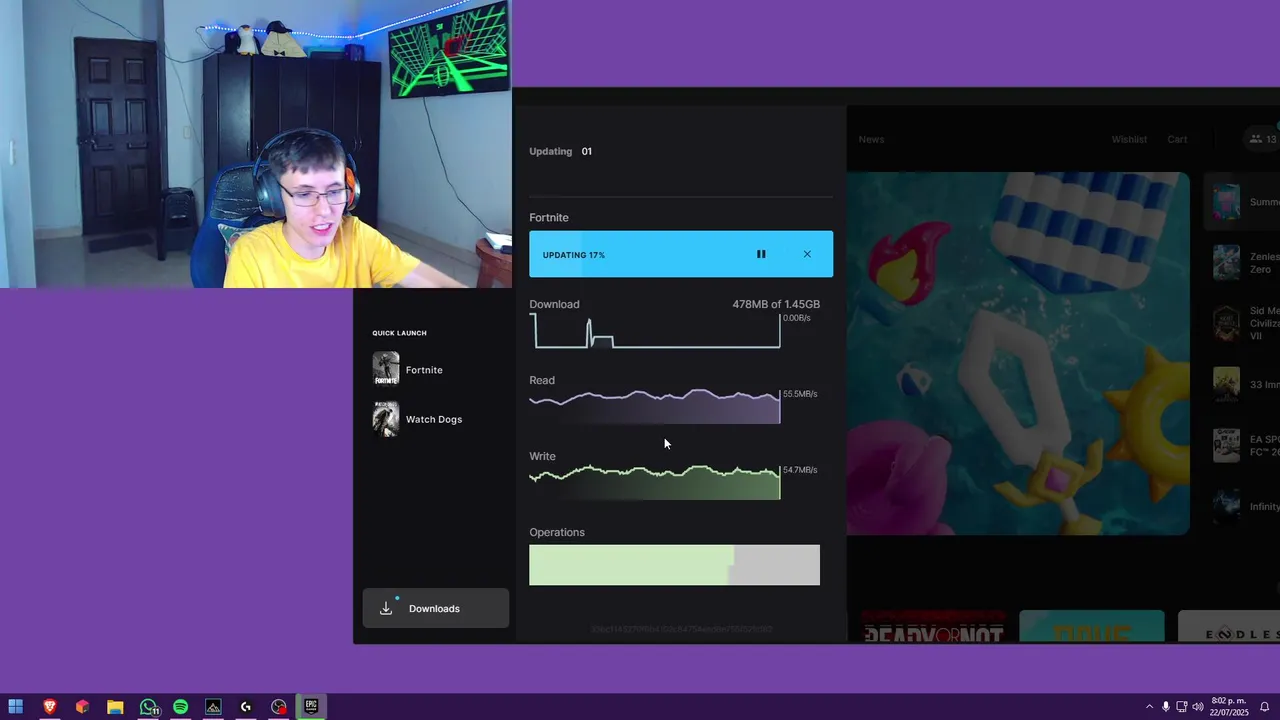This screenshot has height=720, width=1280.
Task: Click the microphone tray icon
Action: coord(1166,707)
